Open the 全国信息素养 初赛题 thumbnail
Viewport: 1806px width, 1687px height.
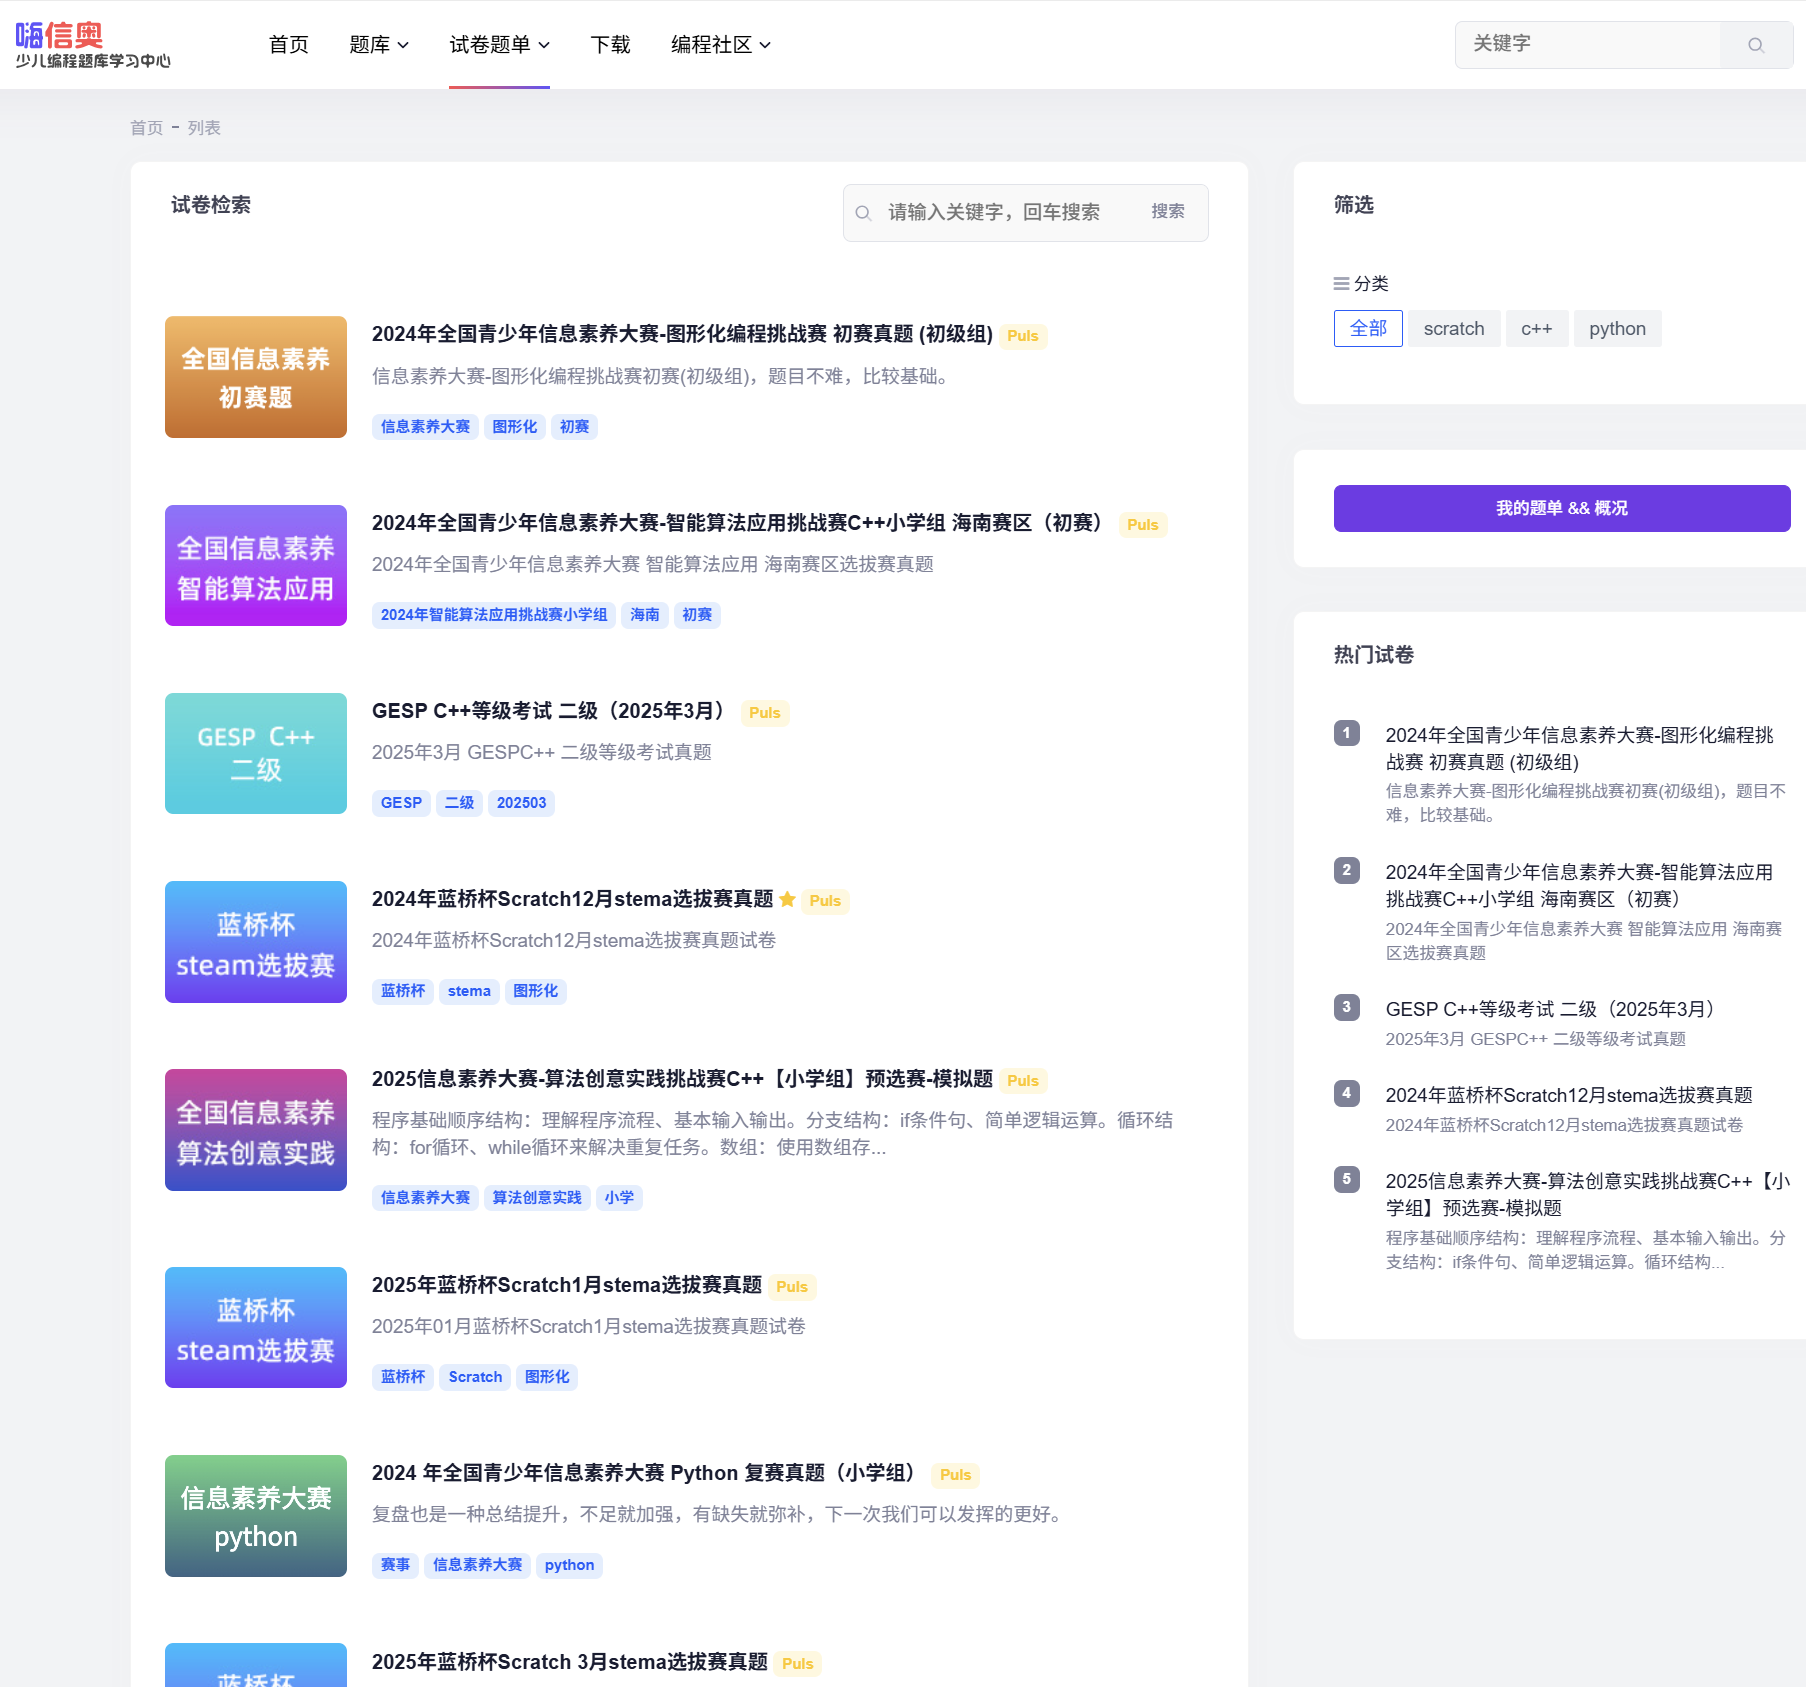(x=256, y=377)
